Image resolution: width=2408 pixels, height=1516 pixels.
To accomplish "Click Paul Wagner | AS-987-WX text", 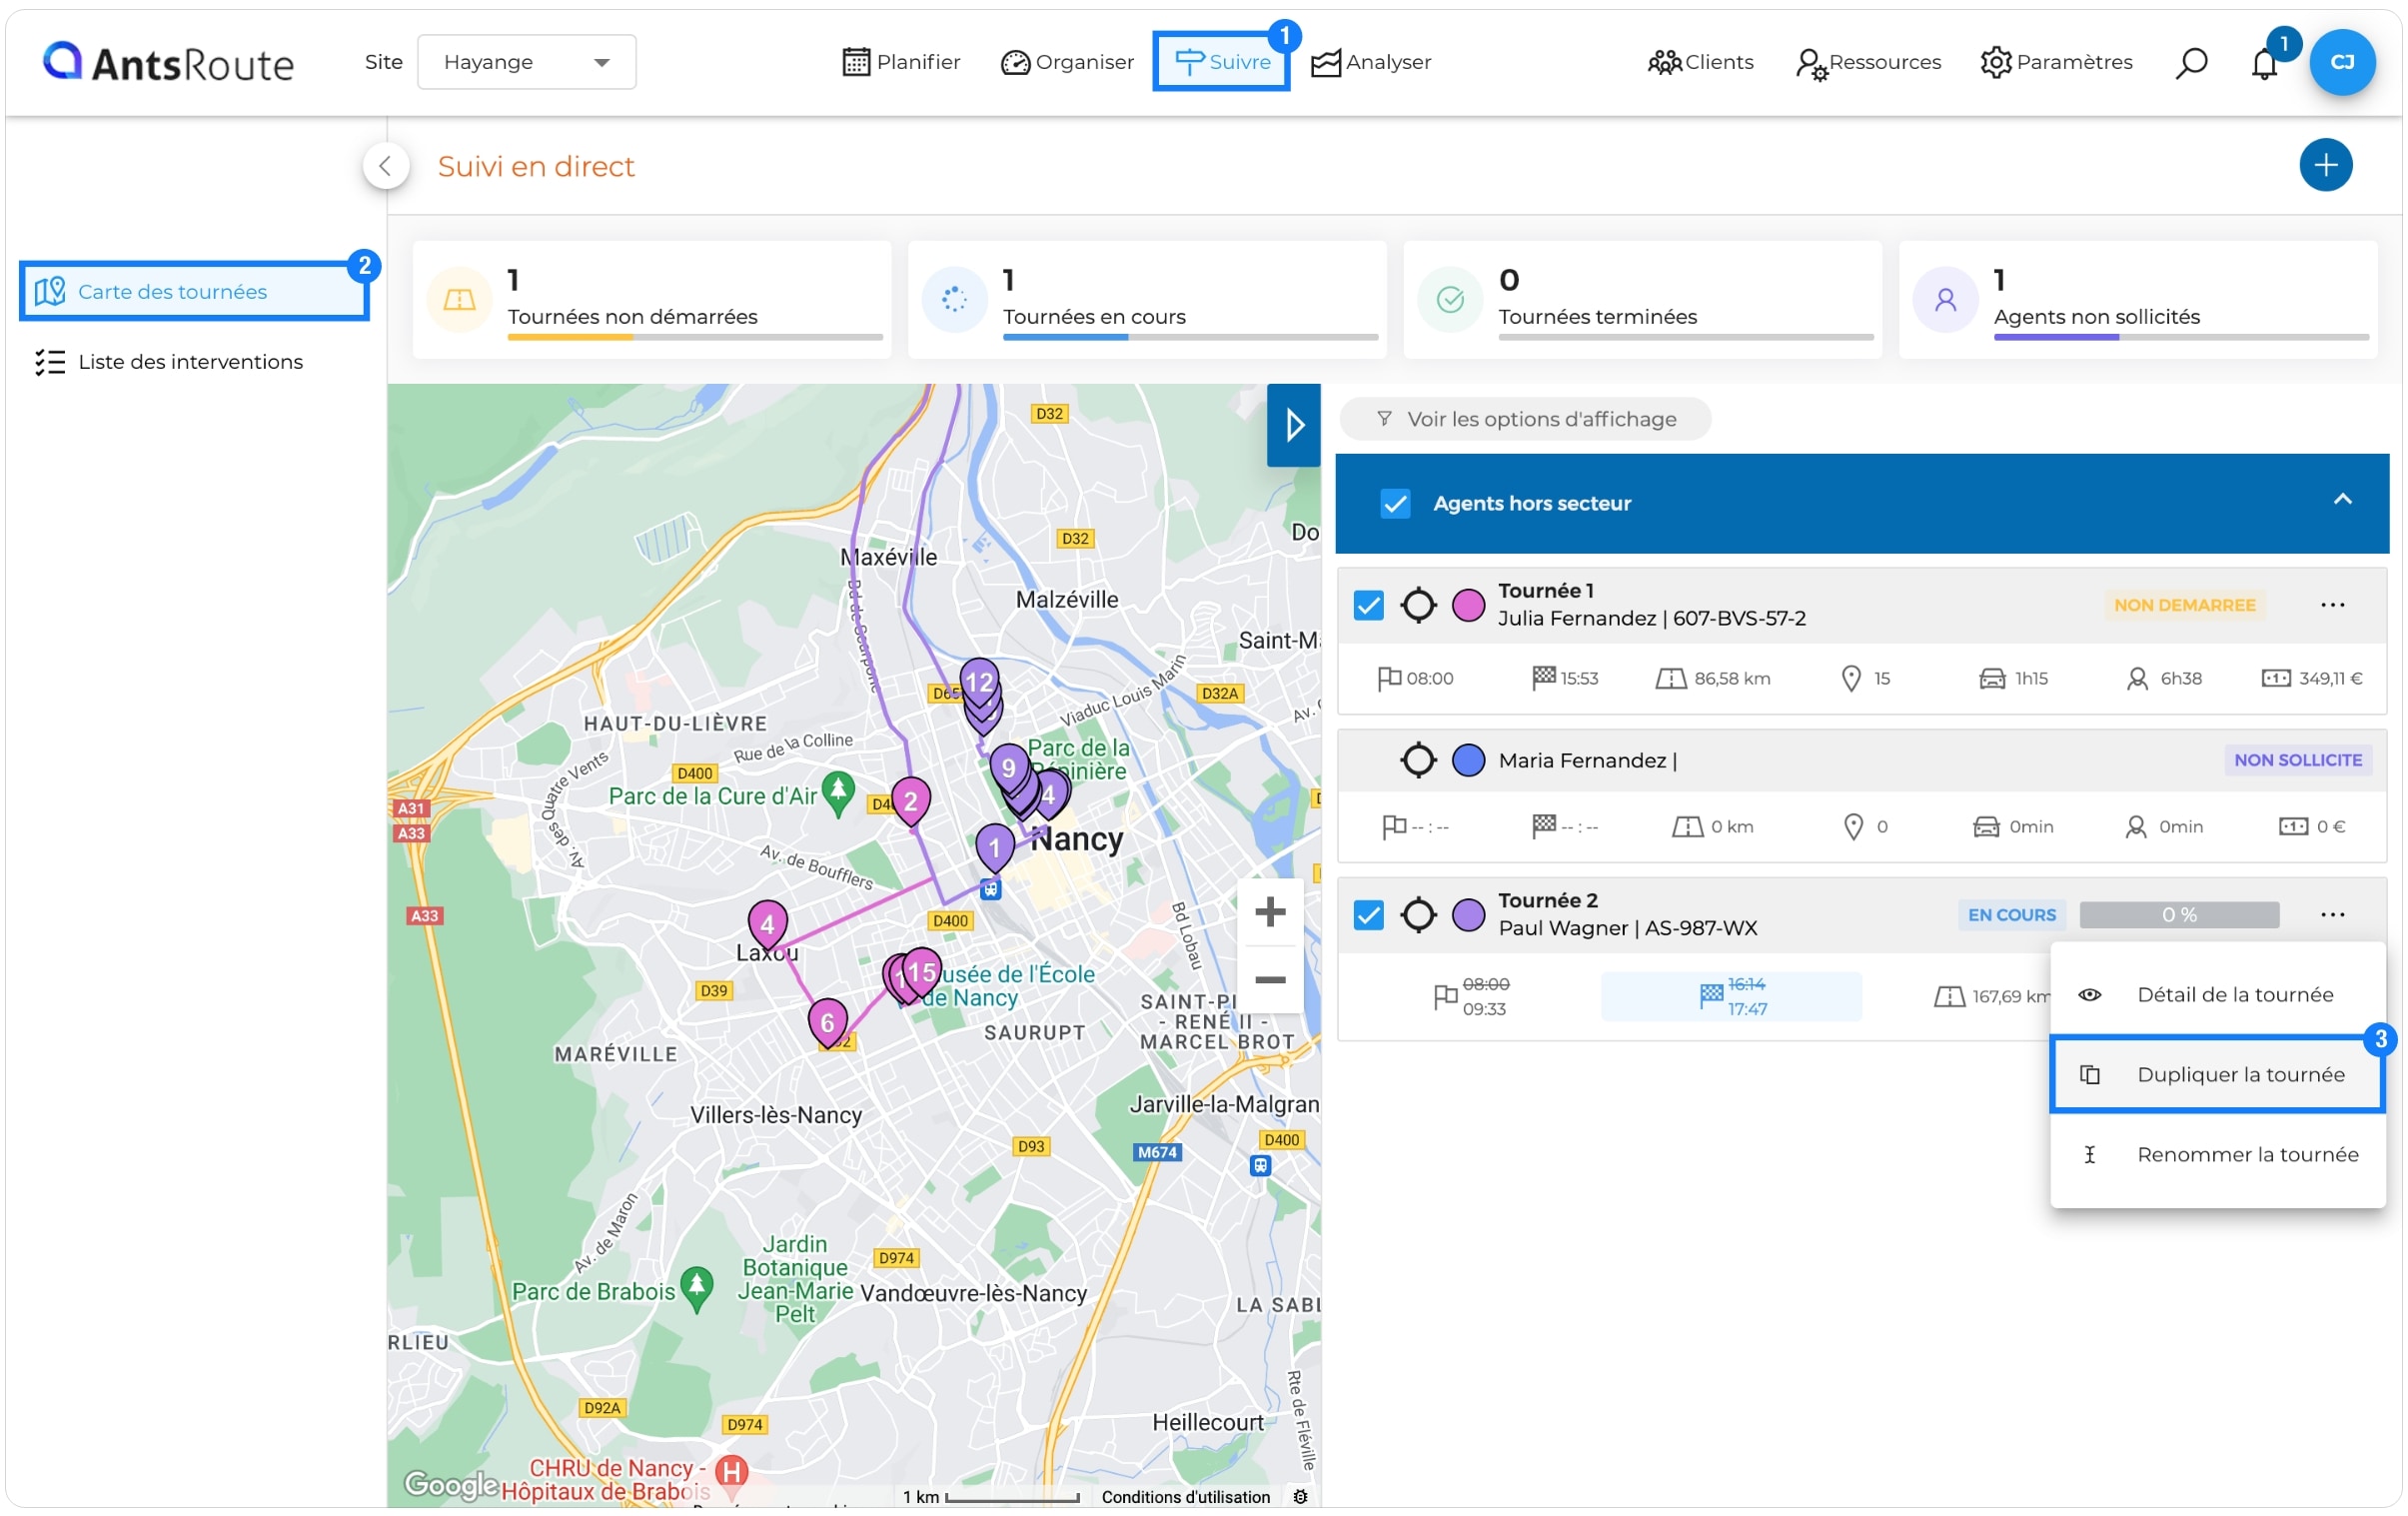I will [1627, 928].
